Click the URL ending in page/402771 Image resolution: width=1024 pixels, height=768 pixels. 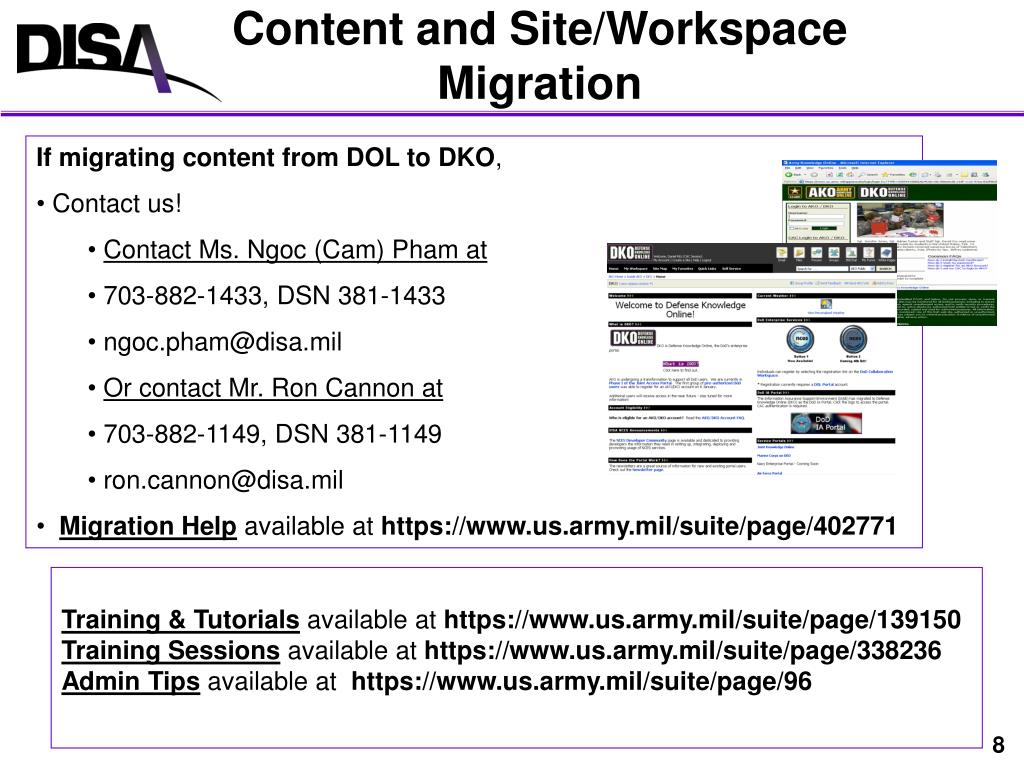pyautogui.click(x=639, y=526)
